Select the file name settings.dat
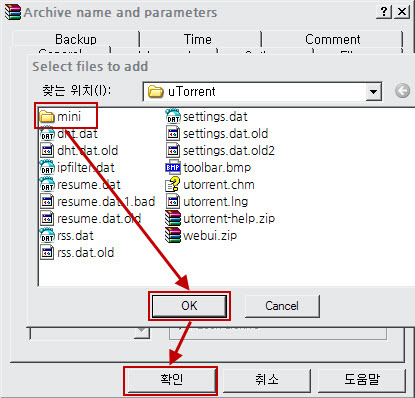Viewport: 415px width, 398px height. pos(215,117)
